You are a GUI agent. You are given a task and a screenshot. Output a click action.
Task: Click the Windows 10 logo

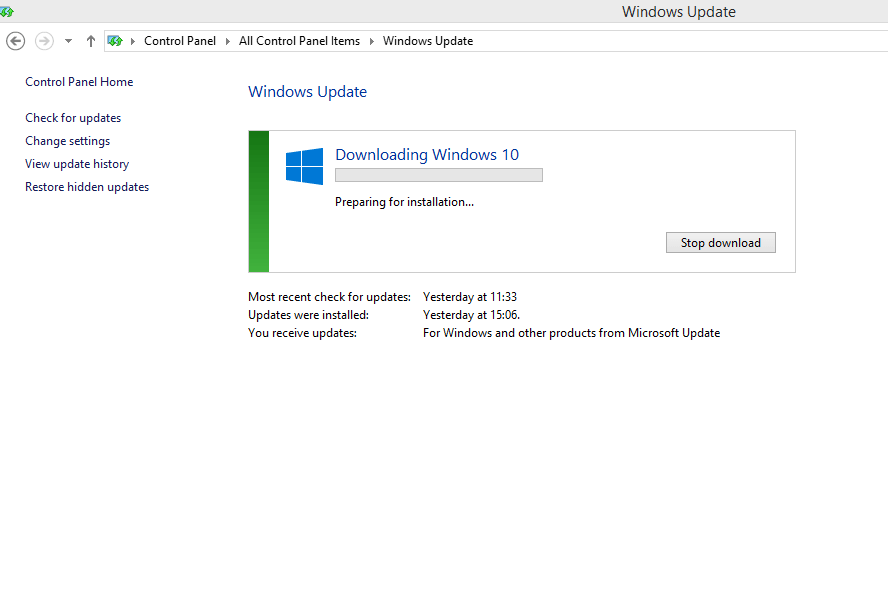pos(304,166)
